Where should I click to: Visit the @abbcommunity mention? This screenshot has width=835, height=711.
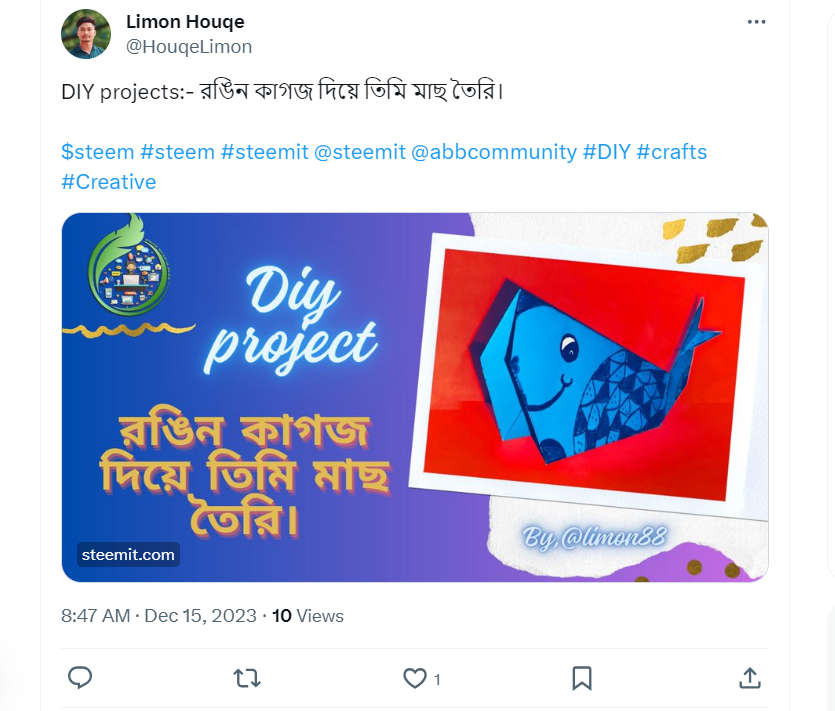coord(494,152)
